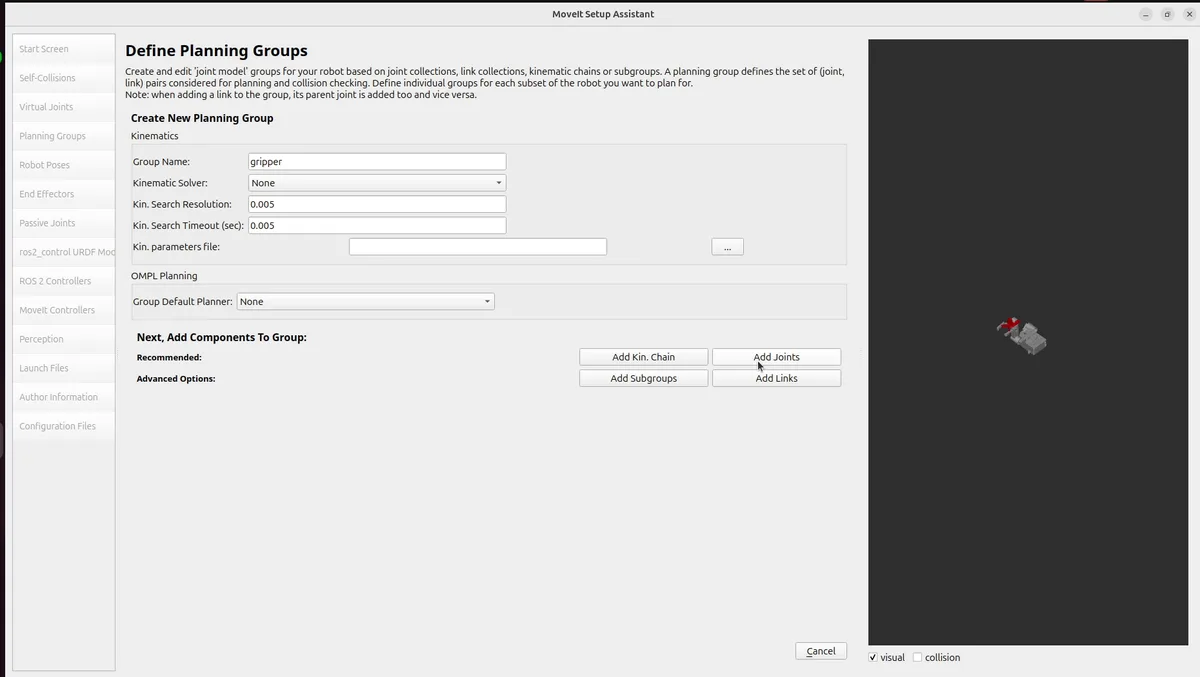The width and height of the screenshot is (1200, 677).
Task: Open MoveIt Controllers section
Action: coord(64,310)
